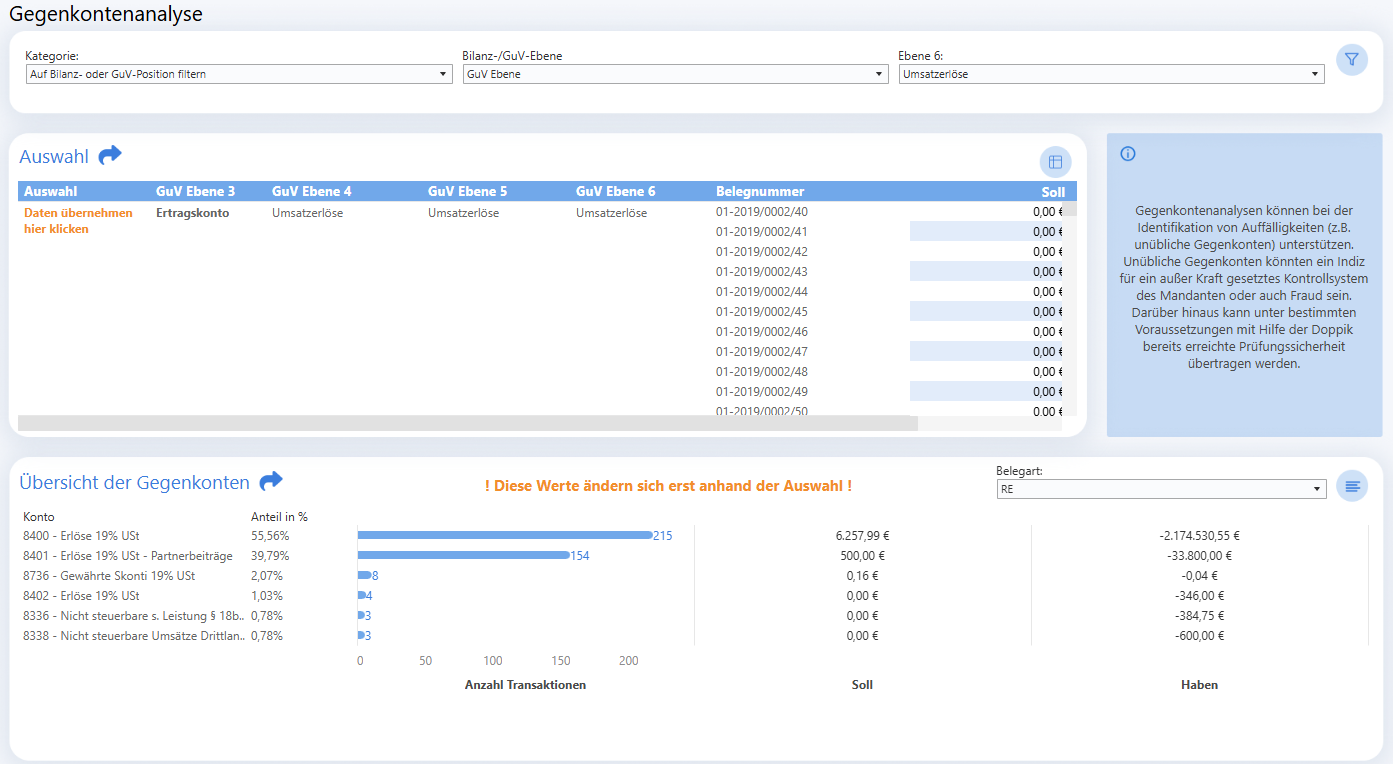Open the Belegart RE dropdown
This screenshot has height=764, width=1393.
coord(1161,489)
